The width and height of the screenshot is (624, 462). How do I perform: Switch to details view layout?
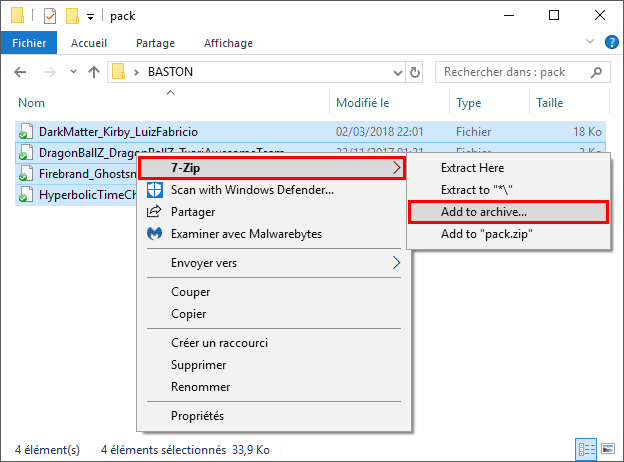point(585,448)
